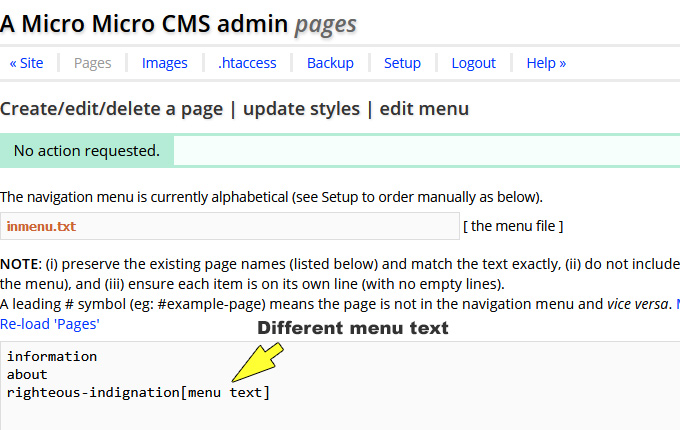The image size is (680, 430).
Task: Click the Logout link
Action: 473,63
